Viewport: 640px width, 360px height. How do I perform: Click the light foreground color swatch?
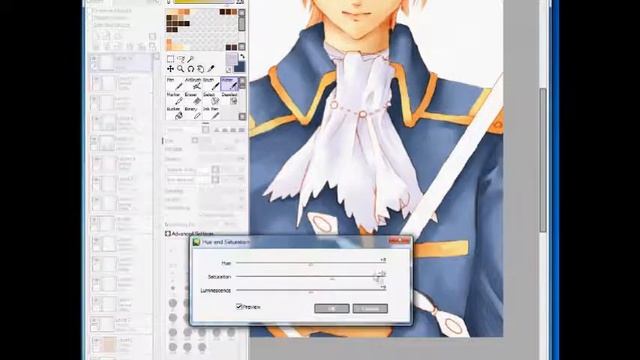tap(231, 59)
